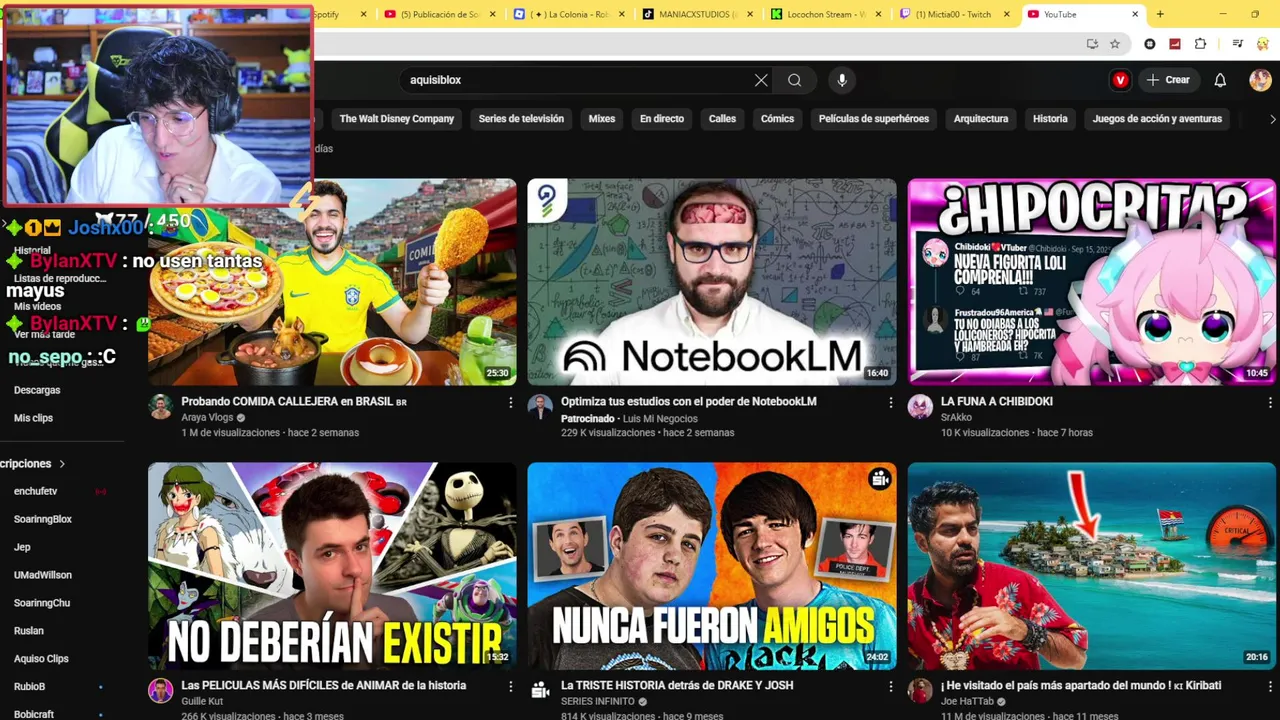Open more options for the Kiribati video
Viewport: 1280px width, 720px height.
coord(1270,686)
